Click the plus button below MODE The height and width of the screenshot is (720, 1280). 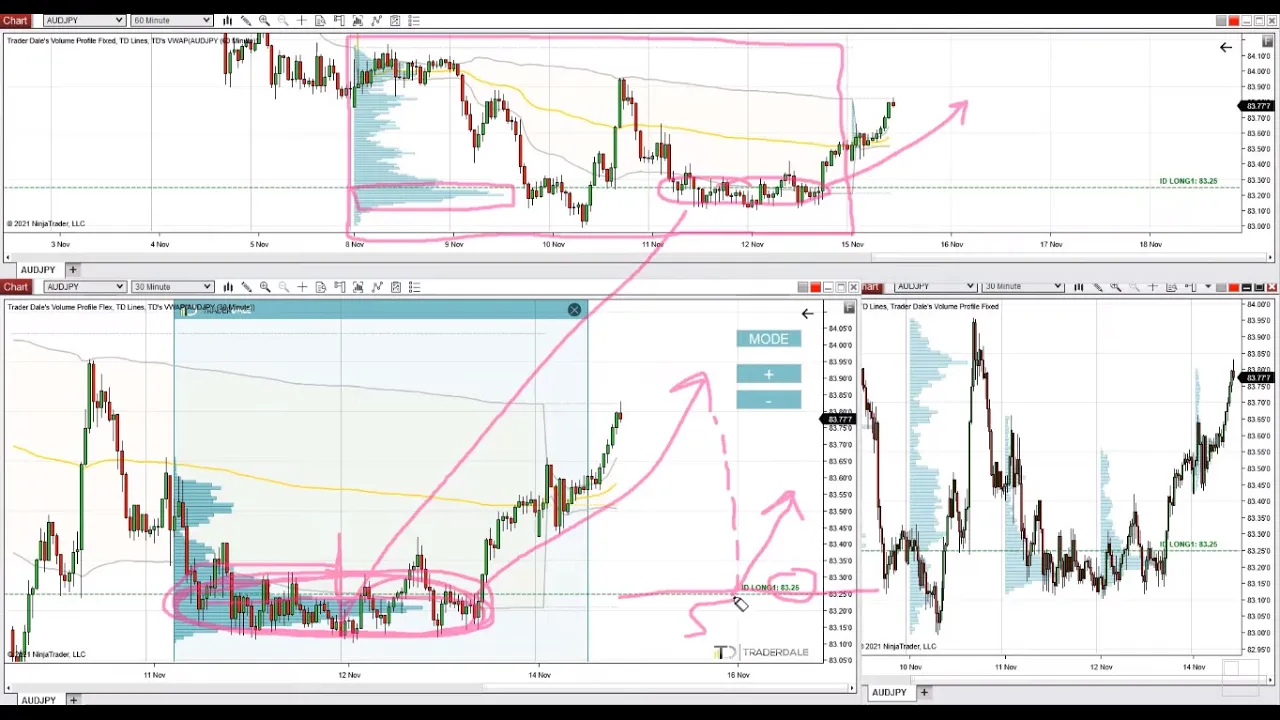769,374
